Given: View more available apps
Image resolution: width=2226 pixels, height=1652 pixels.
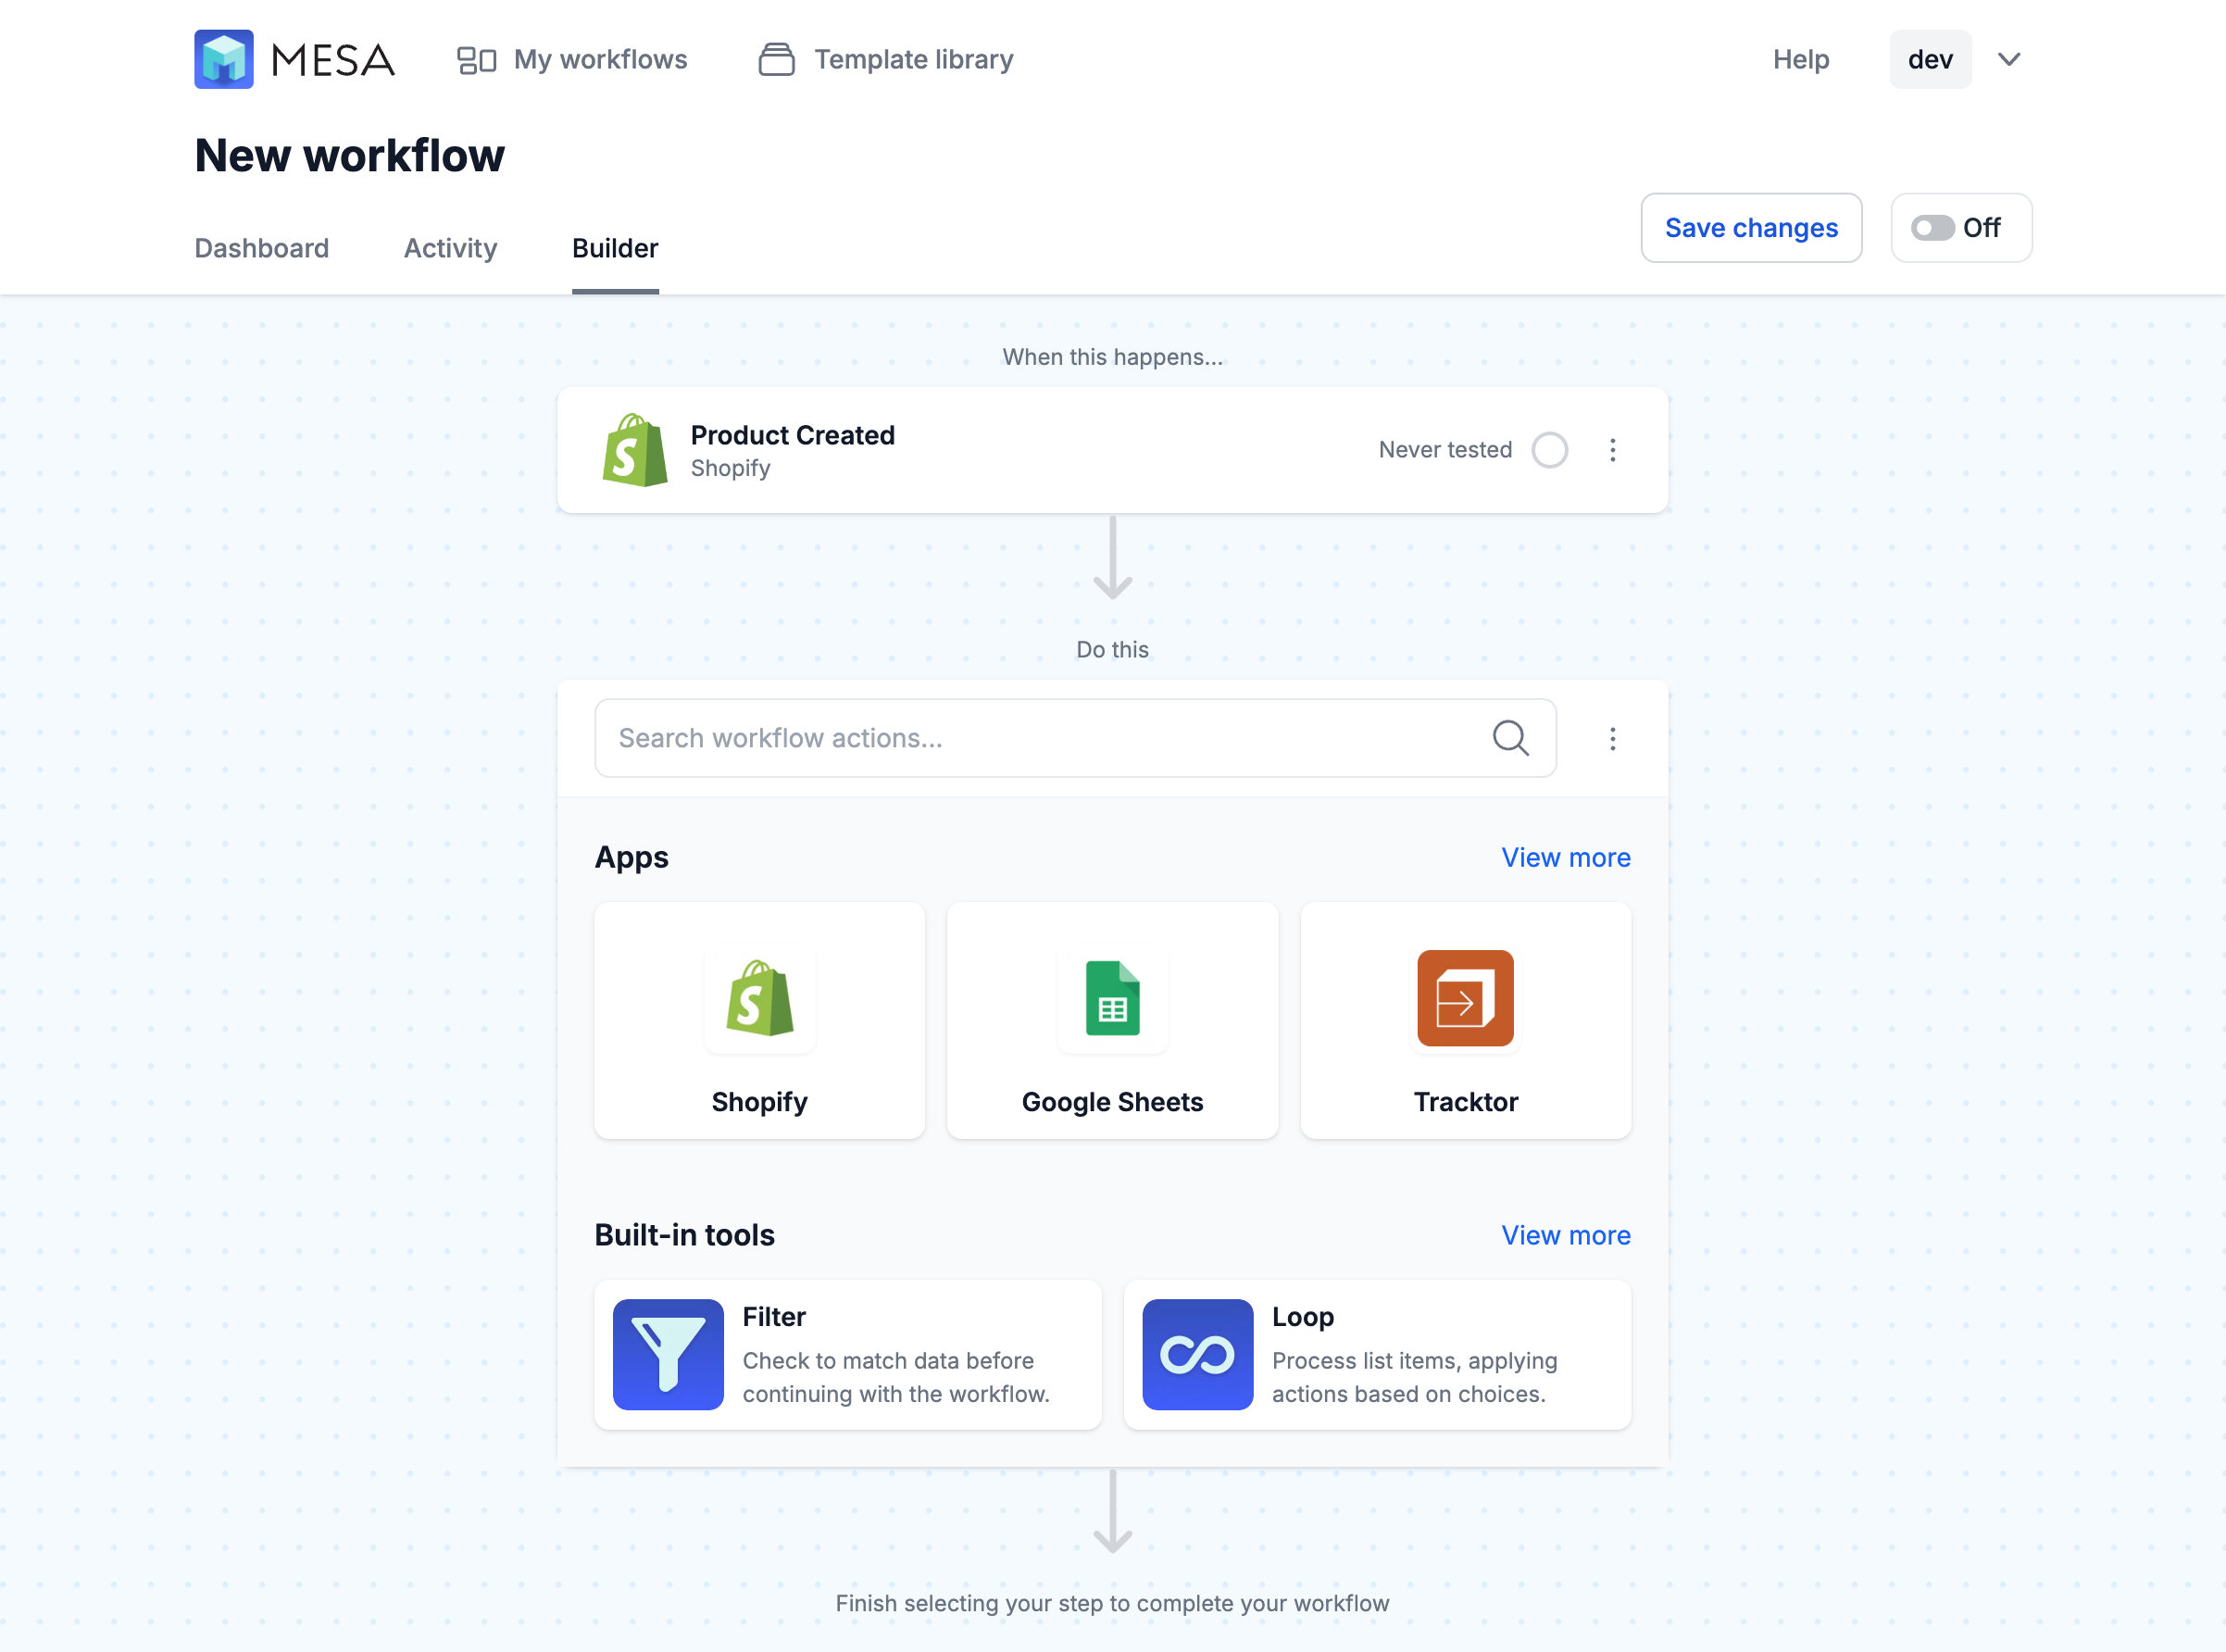Looking at the screenshot, I should tap(1565, 857).
